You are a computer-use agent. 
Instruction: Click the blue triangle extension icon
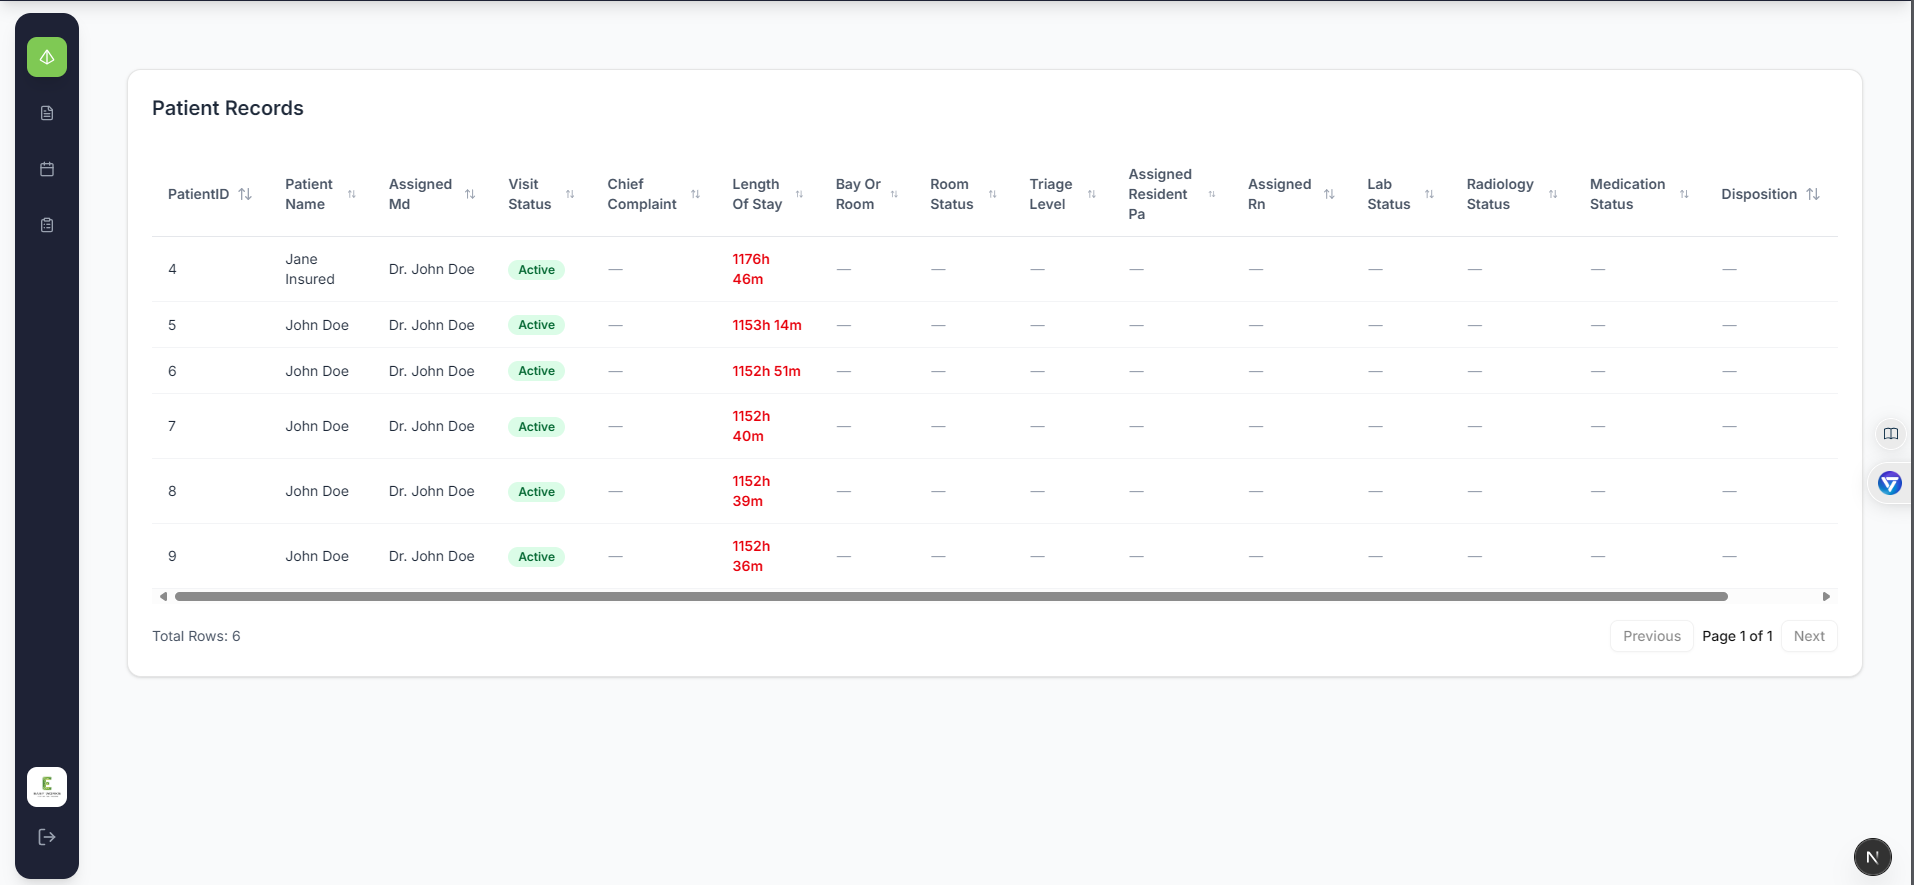tap(1889, 484)
